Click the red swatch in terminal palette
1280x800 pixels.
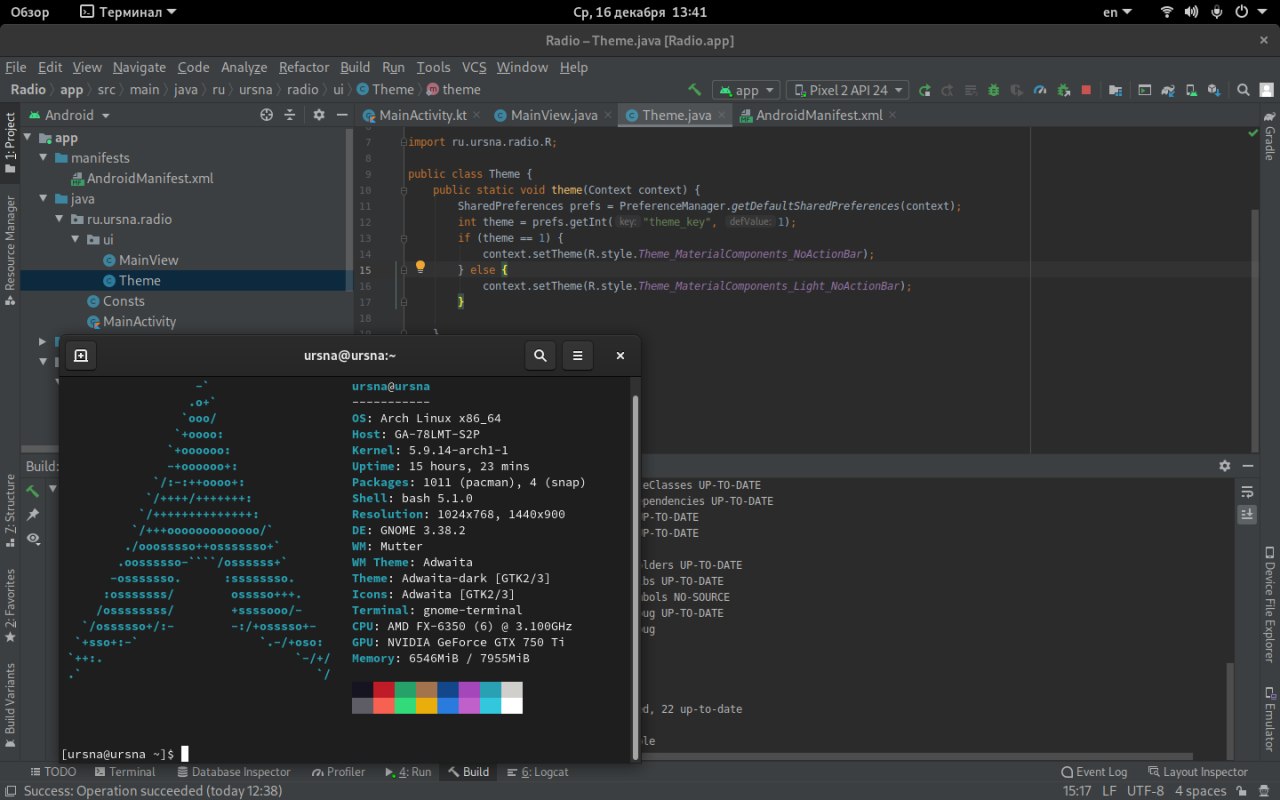[x=384, y=690]
